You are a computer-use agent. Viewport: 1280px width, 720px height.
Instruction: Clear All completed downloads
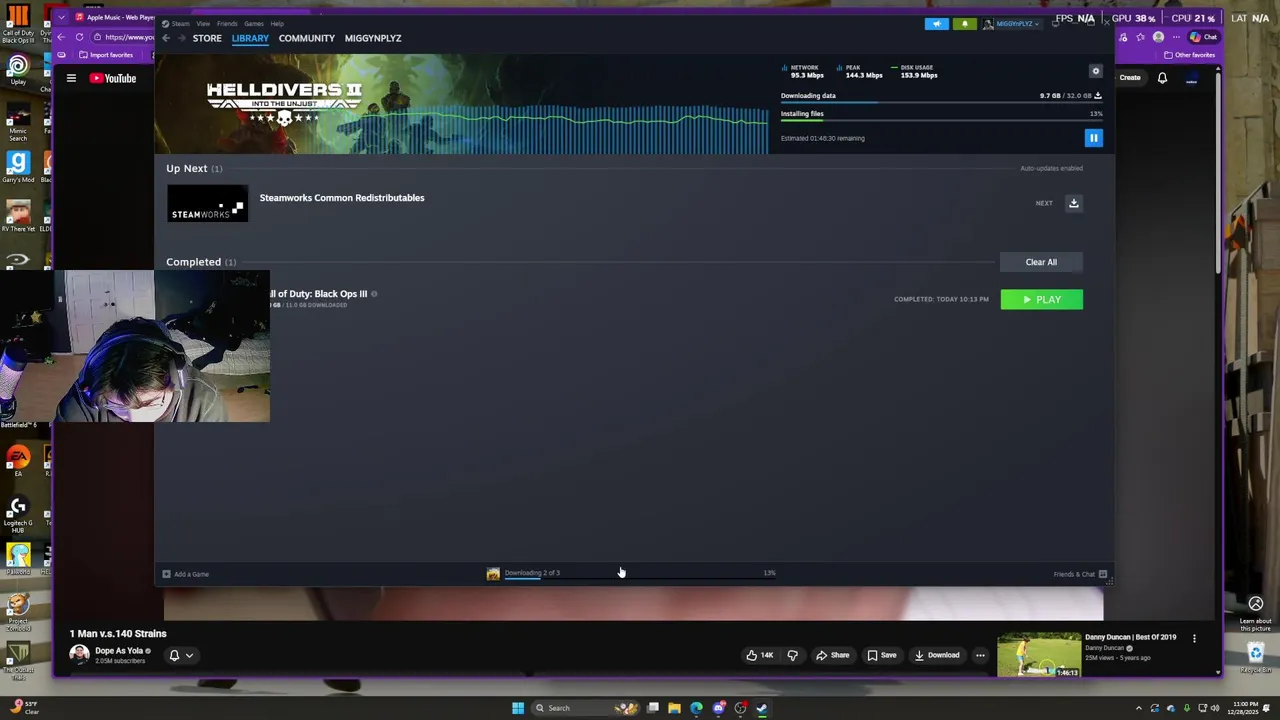(1040, 262)
